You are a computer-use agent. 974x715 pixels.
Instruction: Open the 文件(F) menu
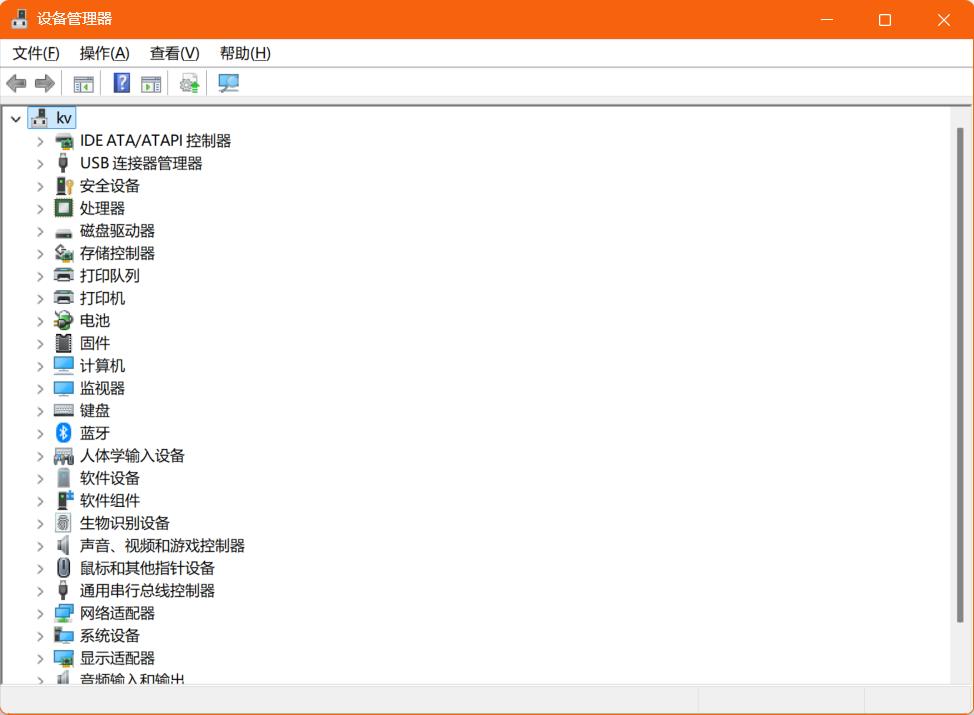click(36, 53)
